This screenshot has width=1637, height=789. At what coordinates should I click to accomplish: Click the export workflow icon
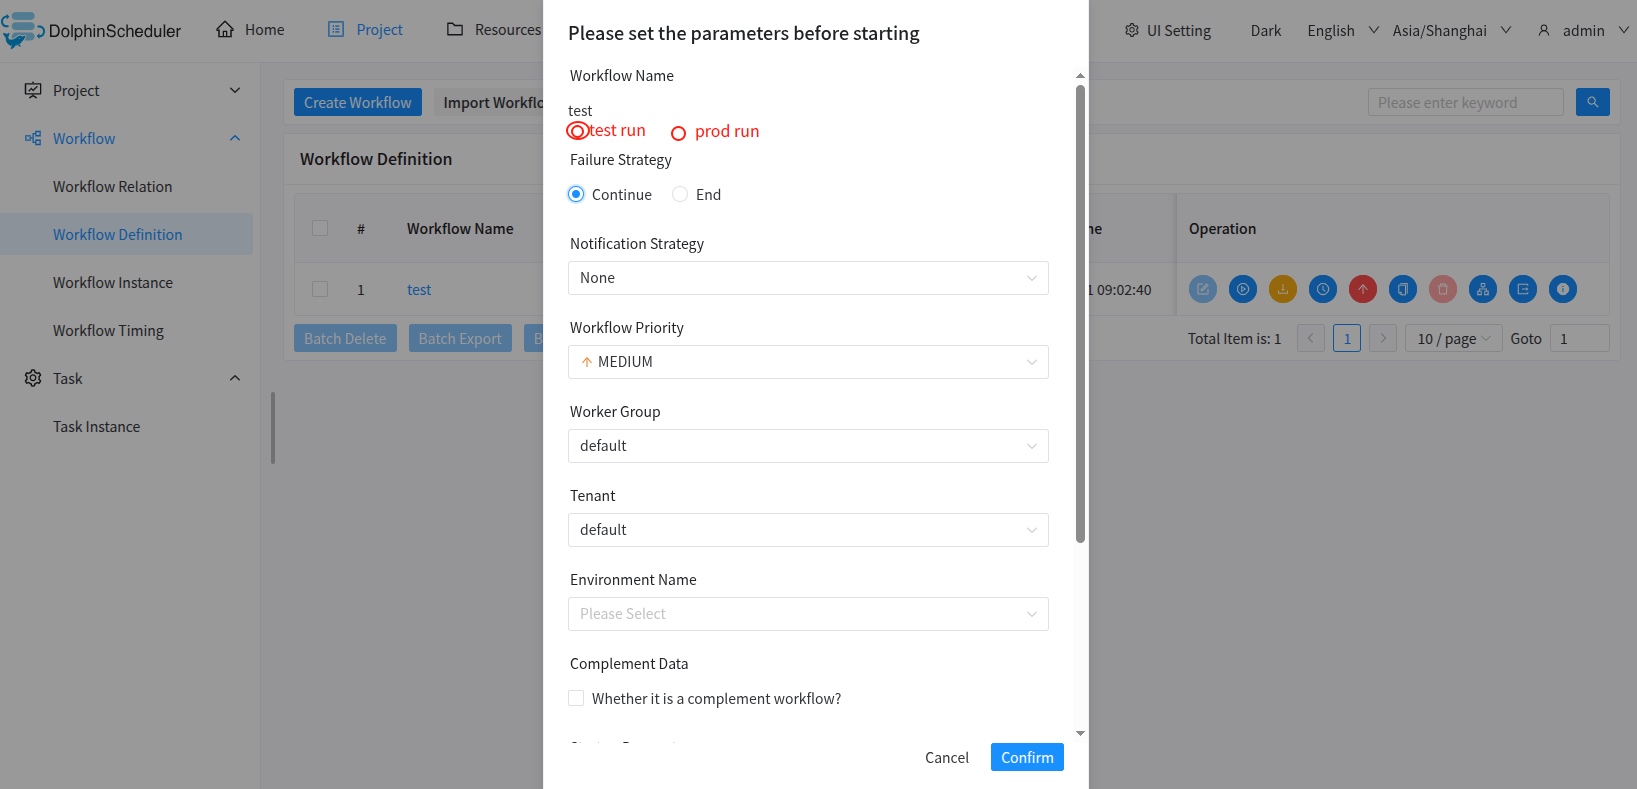[1523, 289]
